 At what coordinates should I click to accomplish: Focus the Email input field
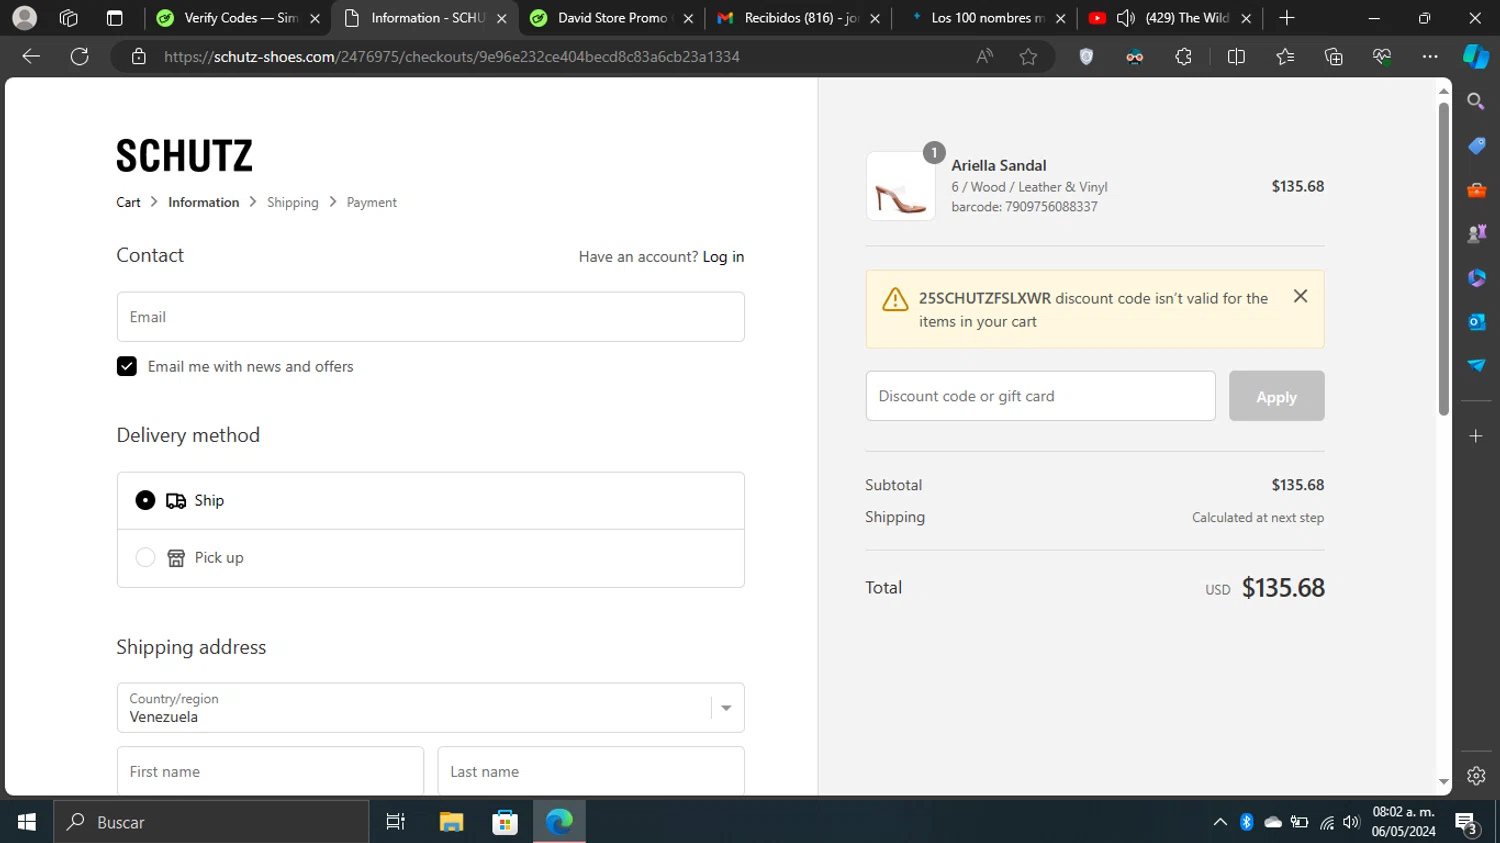(x=431, y=317)
